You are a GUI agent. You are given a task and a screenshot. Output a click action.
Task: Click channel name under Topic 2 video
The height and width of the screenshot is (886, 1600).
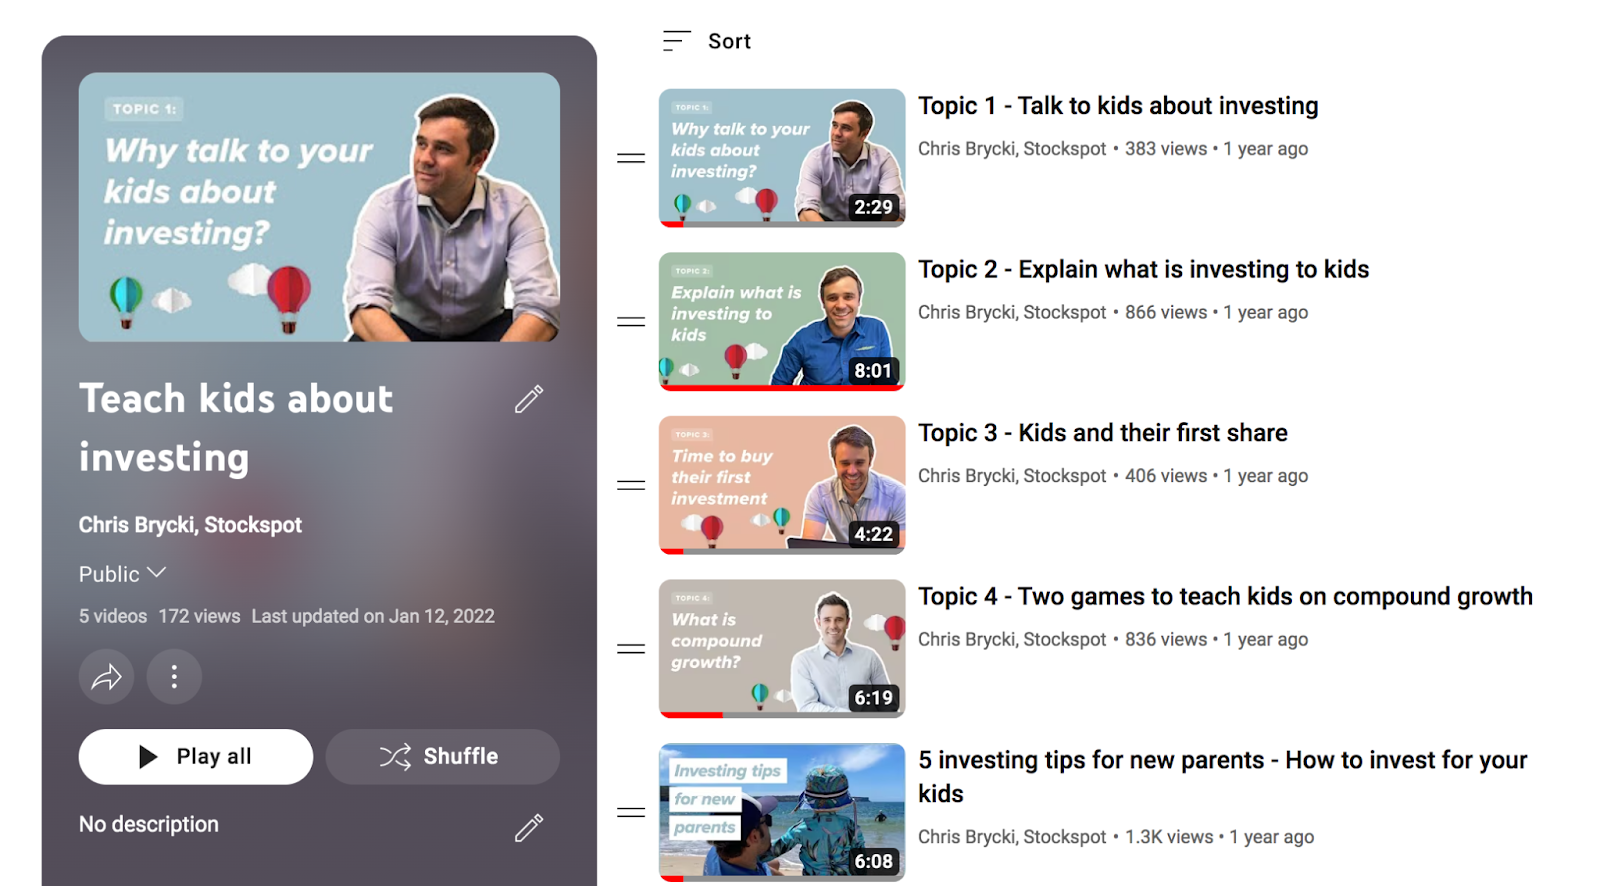click(x=1012, y=313)
